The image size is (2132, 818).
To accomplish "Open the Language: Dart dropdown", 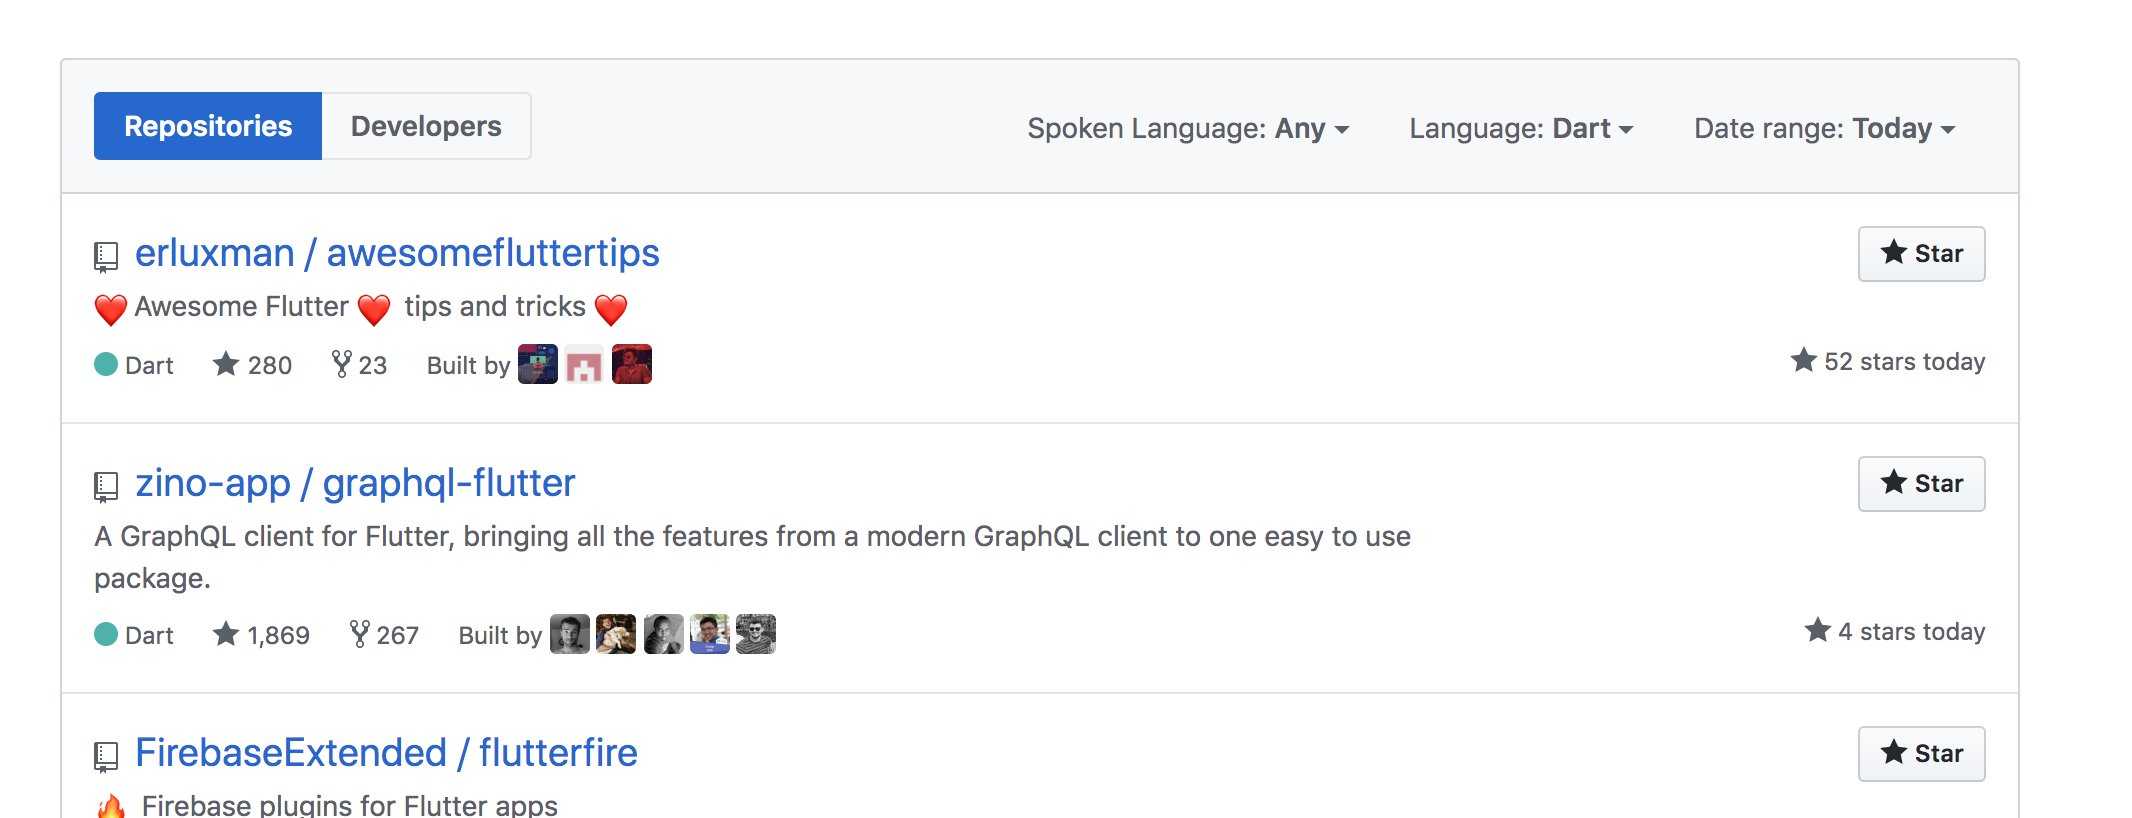I will point(1521,128).
